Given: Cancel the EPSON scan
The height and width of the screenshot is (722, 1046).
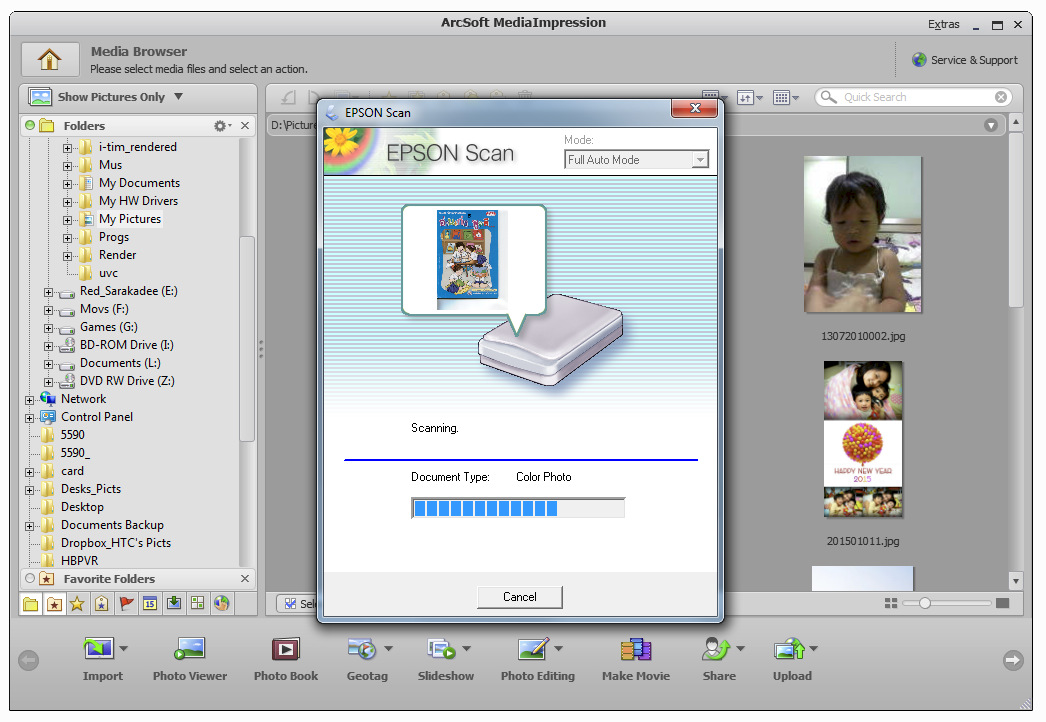Looking at the screenshot, I should (x=520, y=597).
